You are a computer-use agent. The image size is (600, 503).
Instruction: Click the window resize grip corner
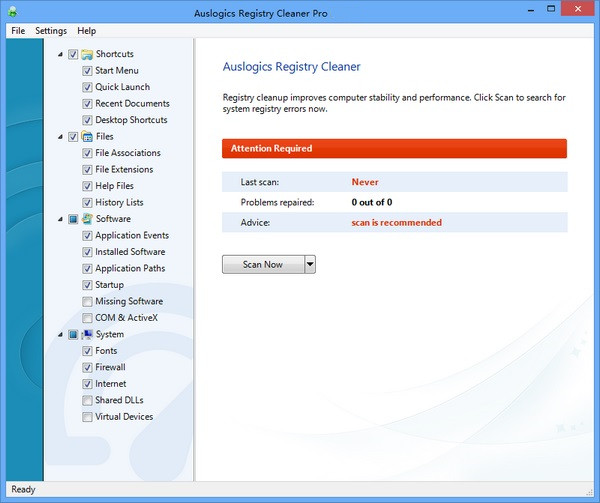coord(589,492)
